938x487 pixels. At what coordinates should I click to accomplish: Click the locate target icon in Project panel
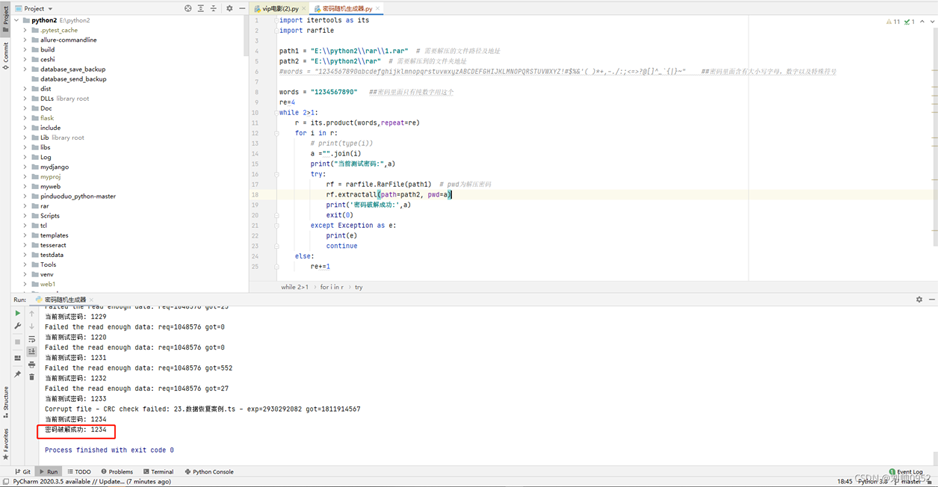187,8
